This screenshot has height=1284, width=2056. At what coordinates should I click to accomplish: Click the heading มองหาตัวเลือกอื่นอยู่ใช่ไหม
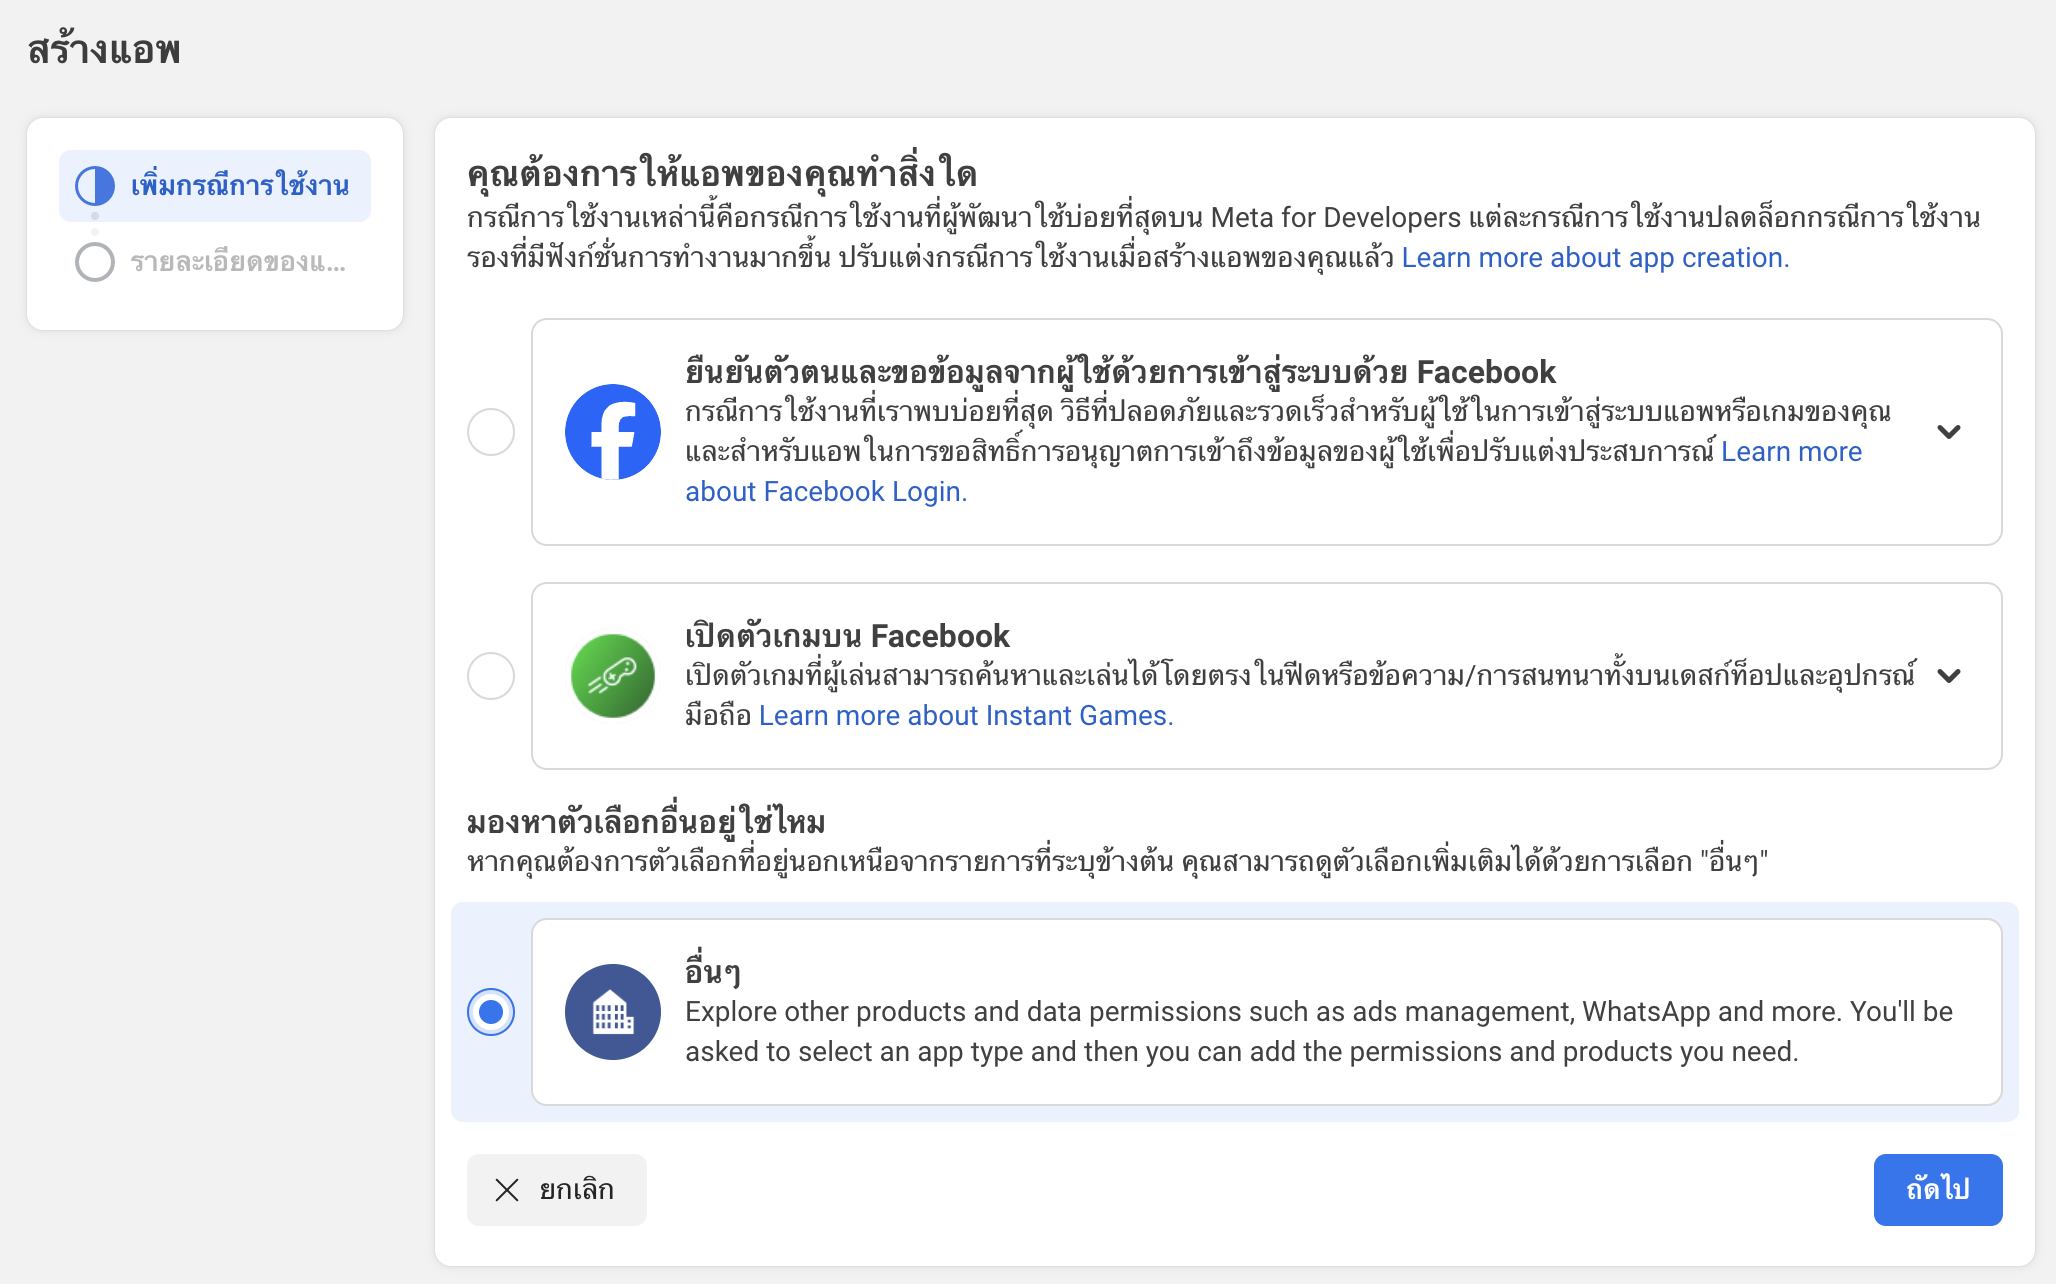tap(646, 822)
